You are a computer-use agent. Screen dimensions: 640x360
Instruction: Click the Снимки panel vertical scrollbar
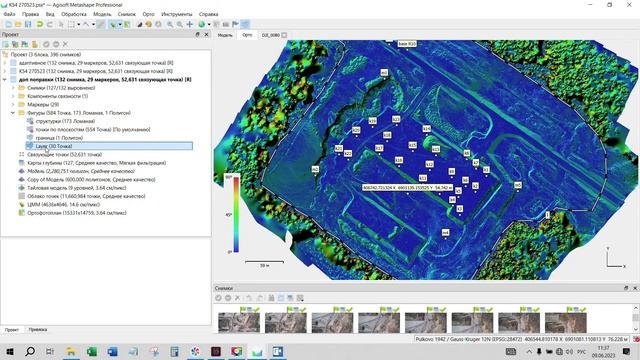(636, 318)
